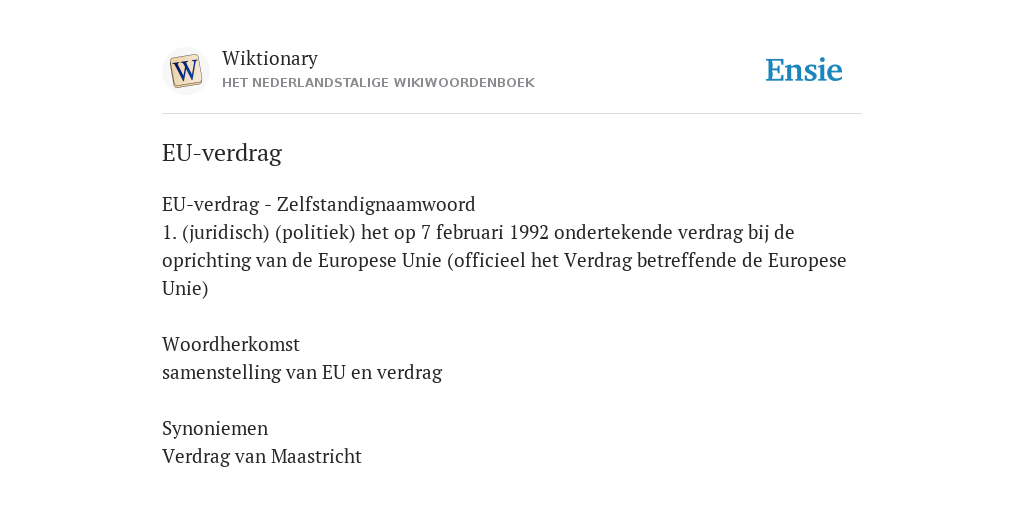Click the line EU-verdrag - Zelfstandignaamwoord
Viewport: 1024px width, 512px height.
(319, 204)
